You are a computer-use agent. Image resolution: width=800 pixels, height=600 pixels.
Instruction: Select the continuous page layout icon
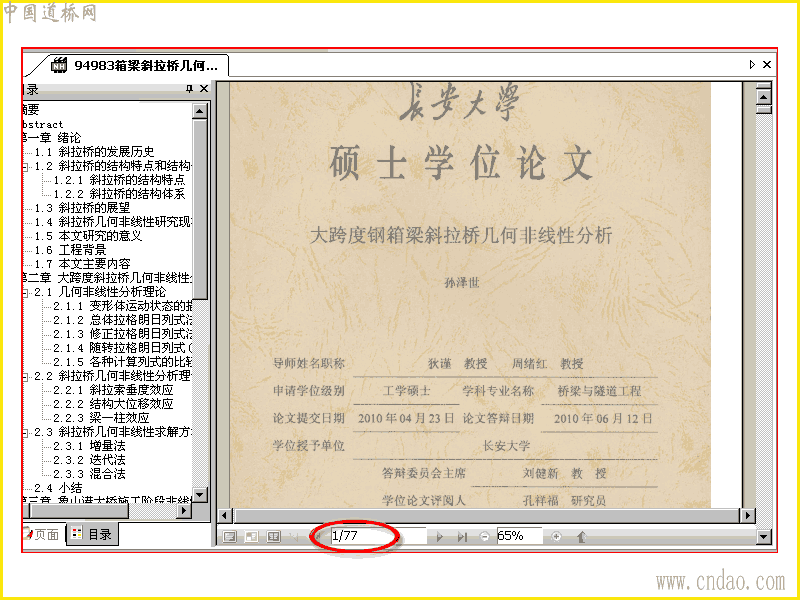[252, 537]
